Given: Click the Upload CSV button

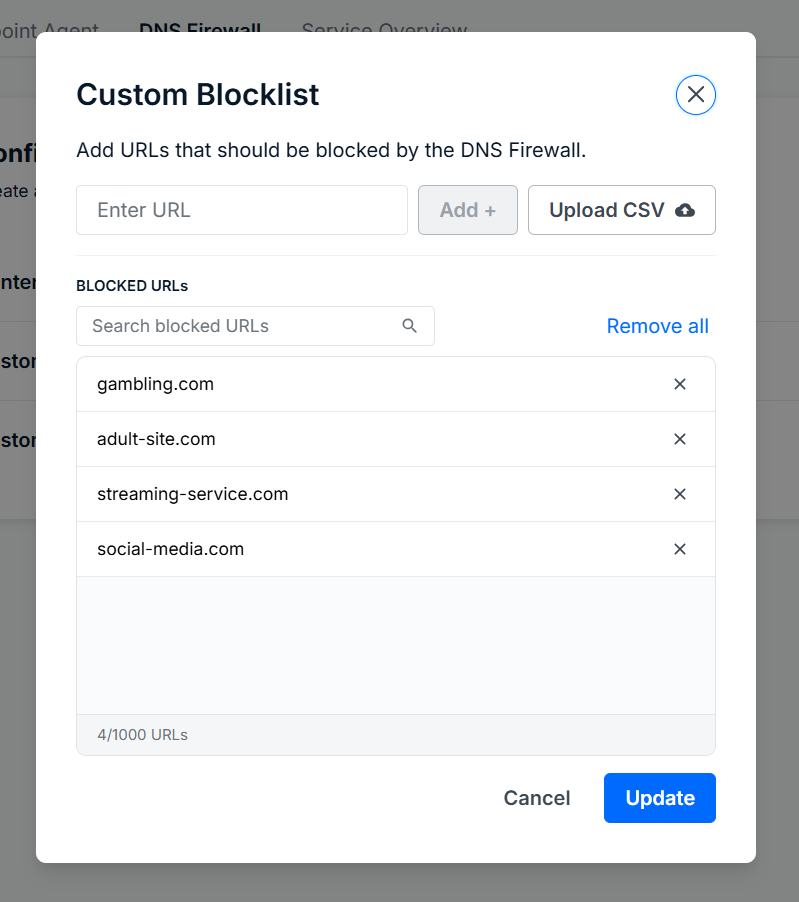Looking at the screenshot, I should pyautogui.click(x=622, y=210).
